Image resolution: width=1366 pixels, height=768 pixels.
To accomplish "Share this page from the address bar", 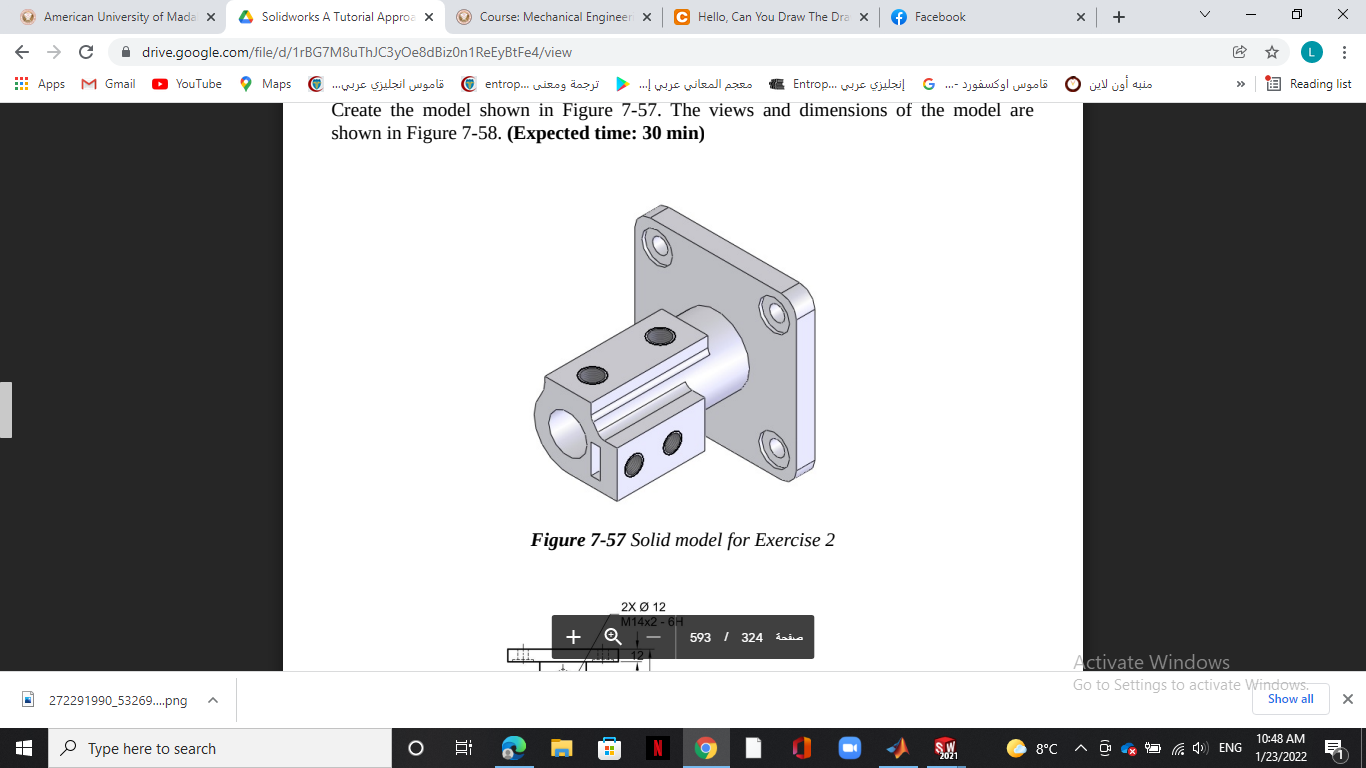I will 1240,52.
